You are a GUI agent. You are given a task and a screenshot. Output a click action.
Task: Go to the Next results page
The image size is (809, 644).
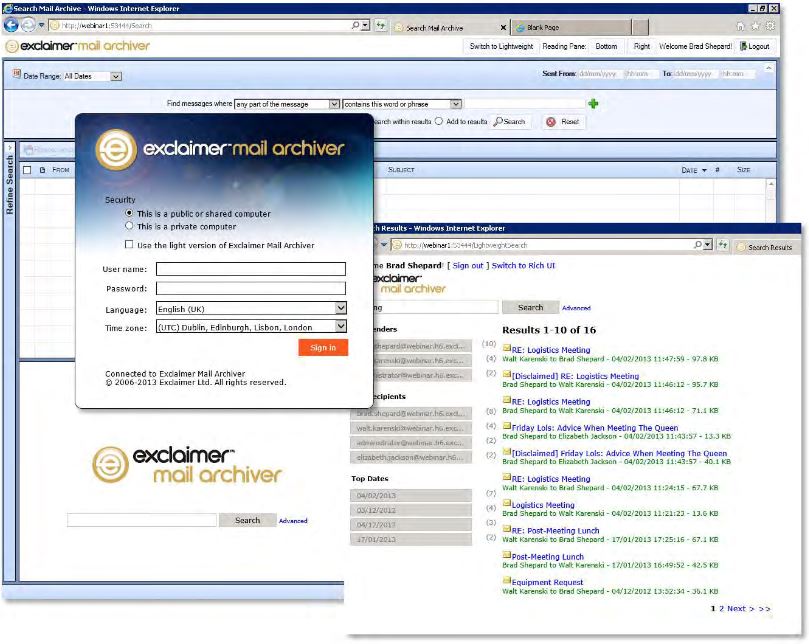pyautogui.click(x=736, y=608)
